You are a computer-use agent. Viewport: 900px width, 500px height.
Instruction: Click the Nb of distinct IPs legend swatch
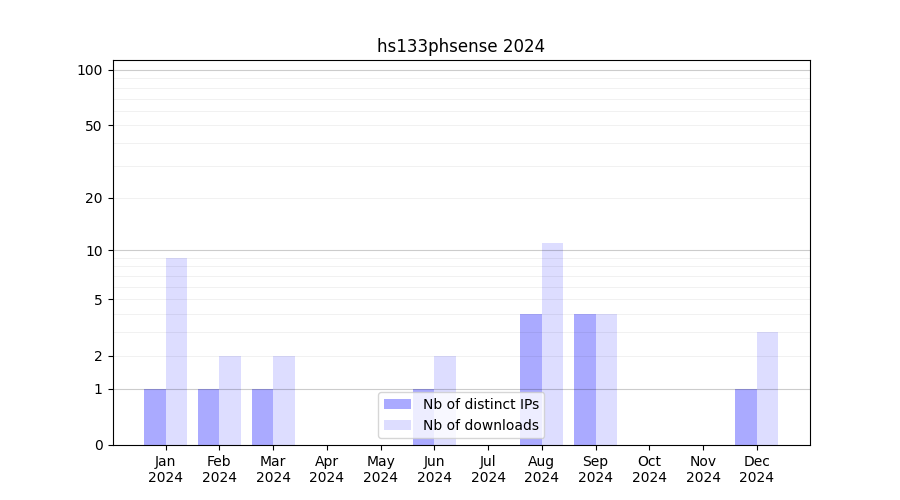pyautogui.click(x=397, y=404)
